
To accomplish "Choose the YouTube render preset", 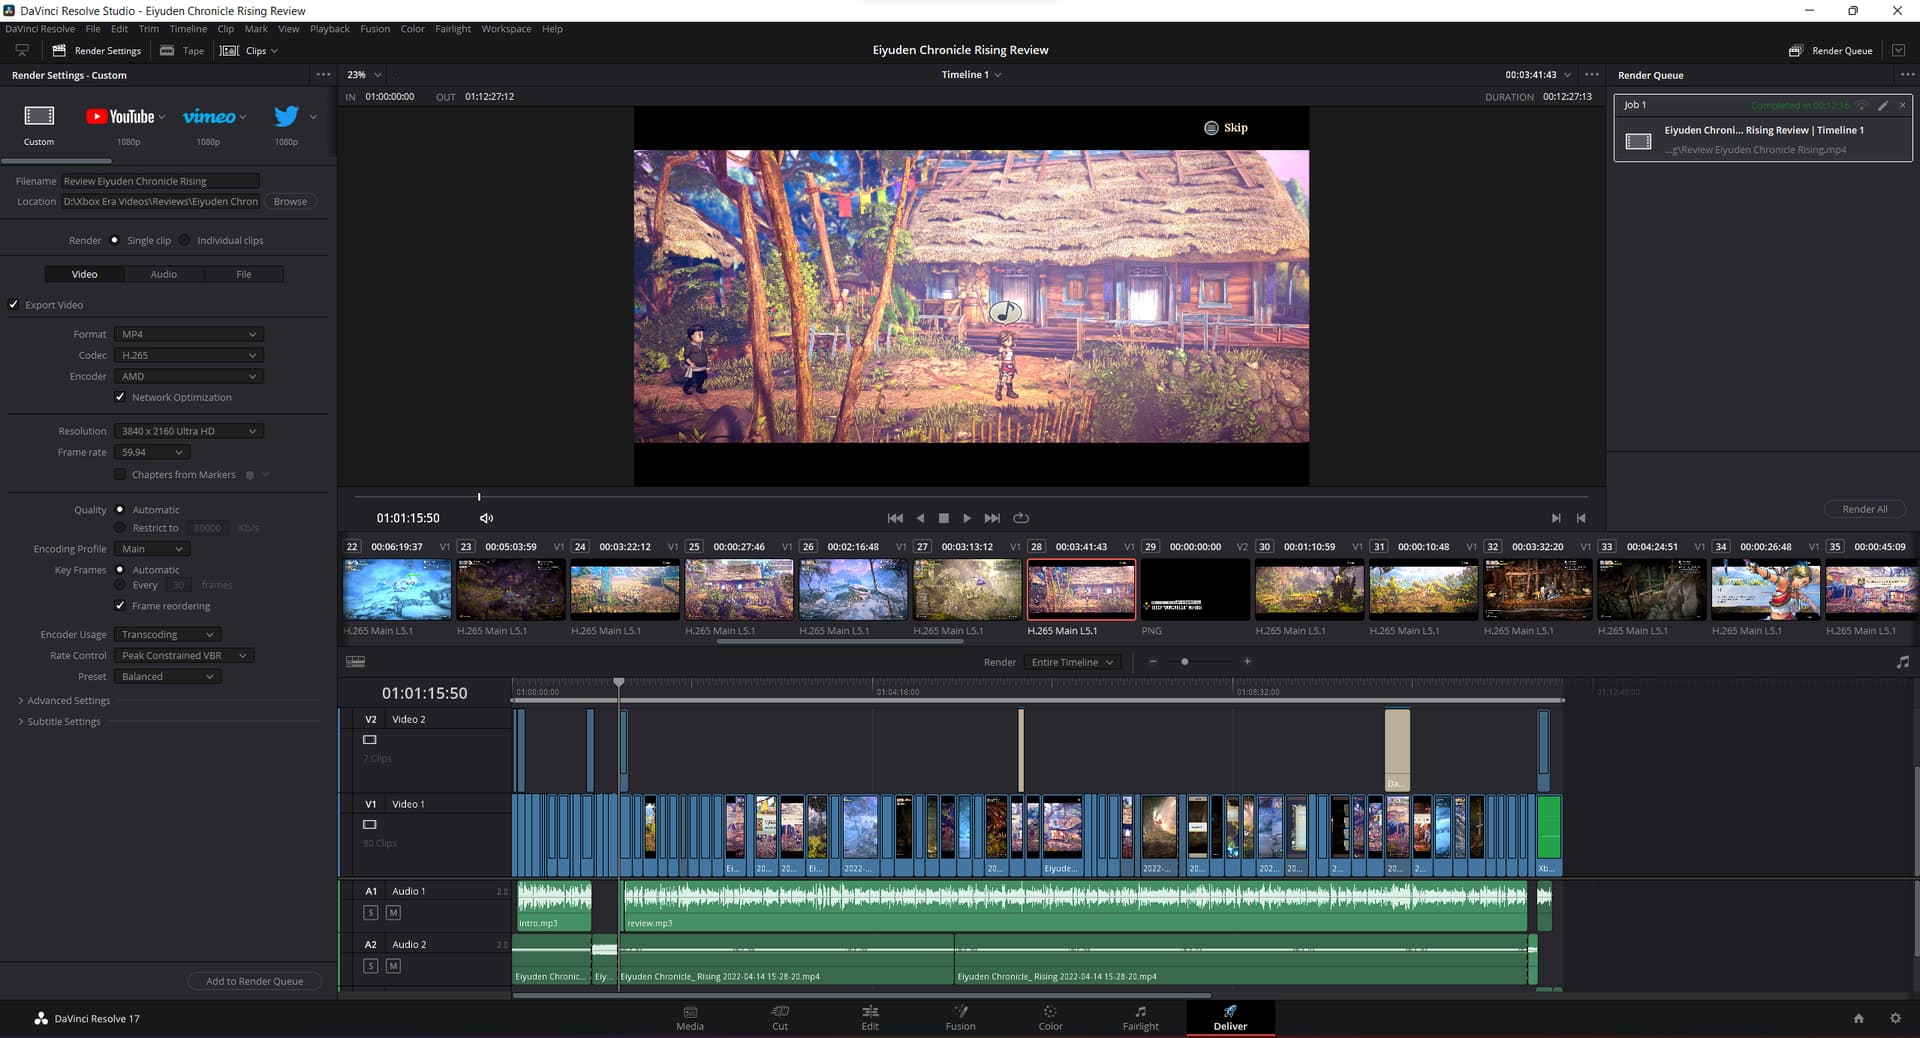I will [120, 117].
